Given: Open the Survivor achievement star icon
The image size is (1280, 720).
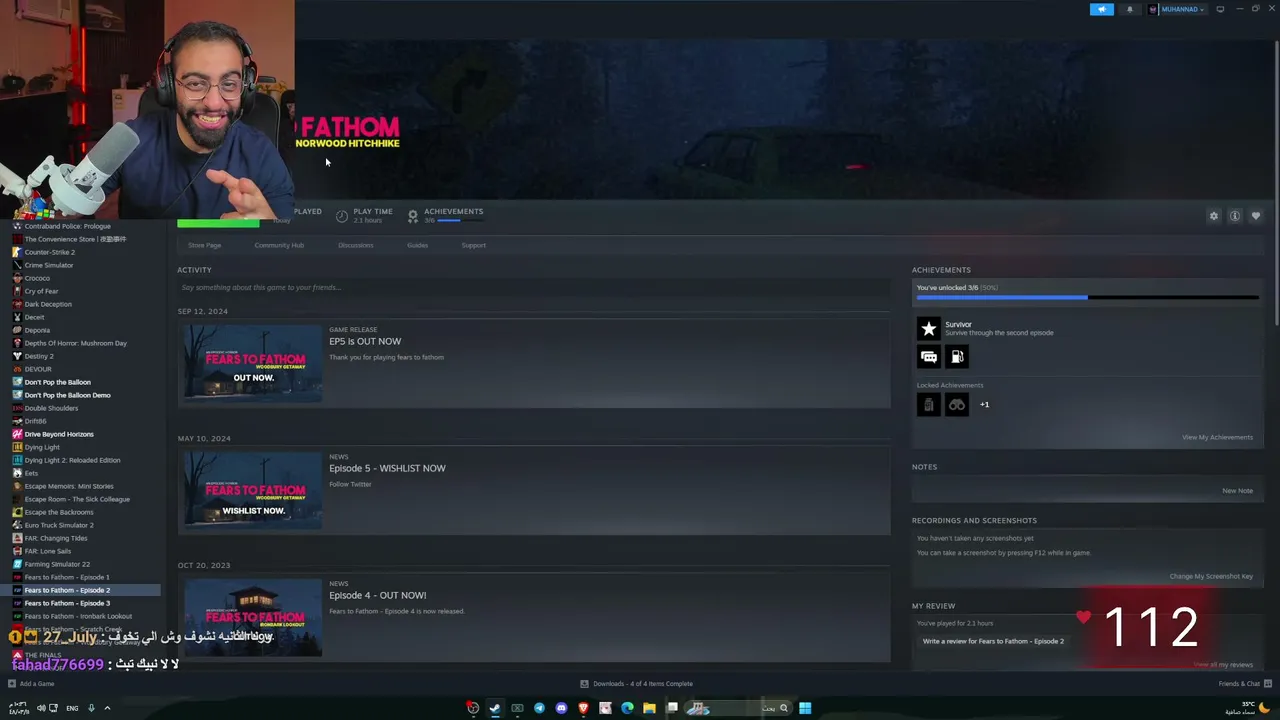Looking at the screenshot, I should tap(929, 328).
